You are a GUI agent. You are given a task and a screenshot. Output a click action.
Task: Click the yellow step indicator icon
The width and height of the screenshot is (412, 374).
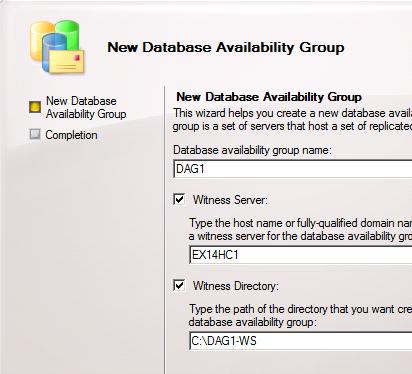[35, 107]
